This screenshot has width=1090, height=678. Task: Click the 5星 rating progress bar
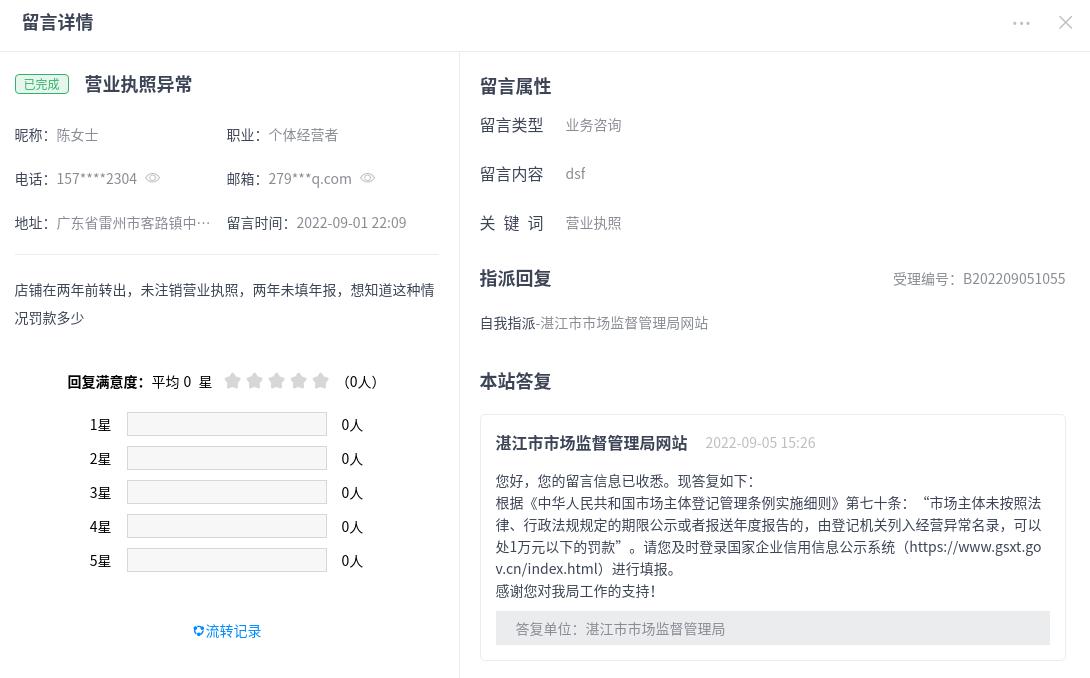(227, 560)
